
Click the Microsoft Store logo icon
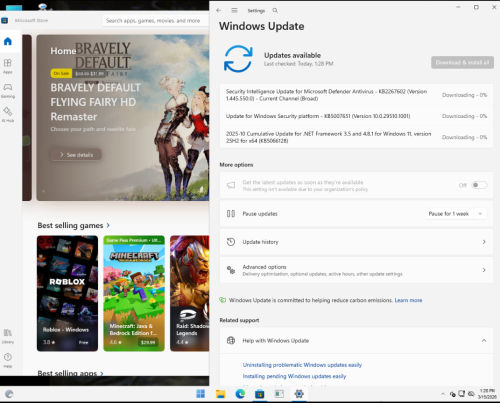[4, 21]
